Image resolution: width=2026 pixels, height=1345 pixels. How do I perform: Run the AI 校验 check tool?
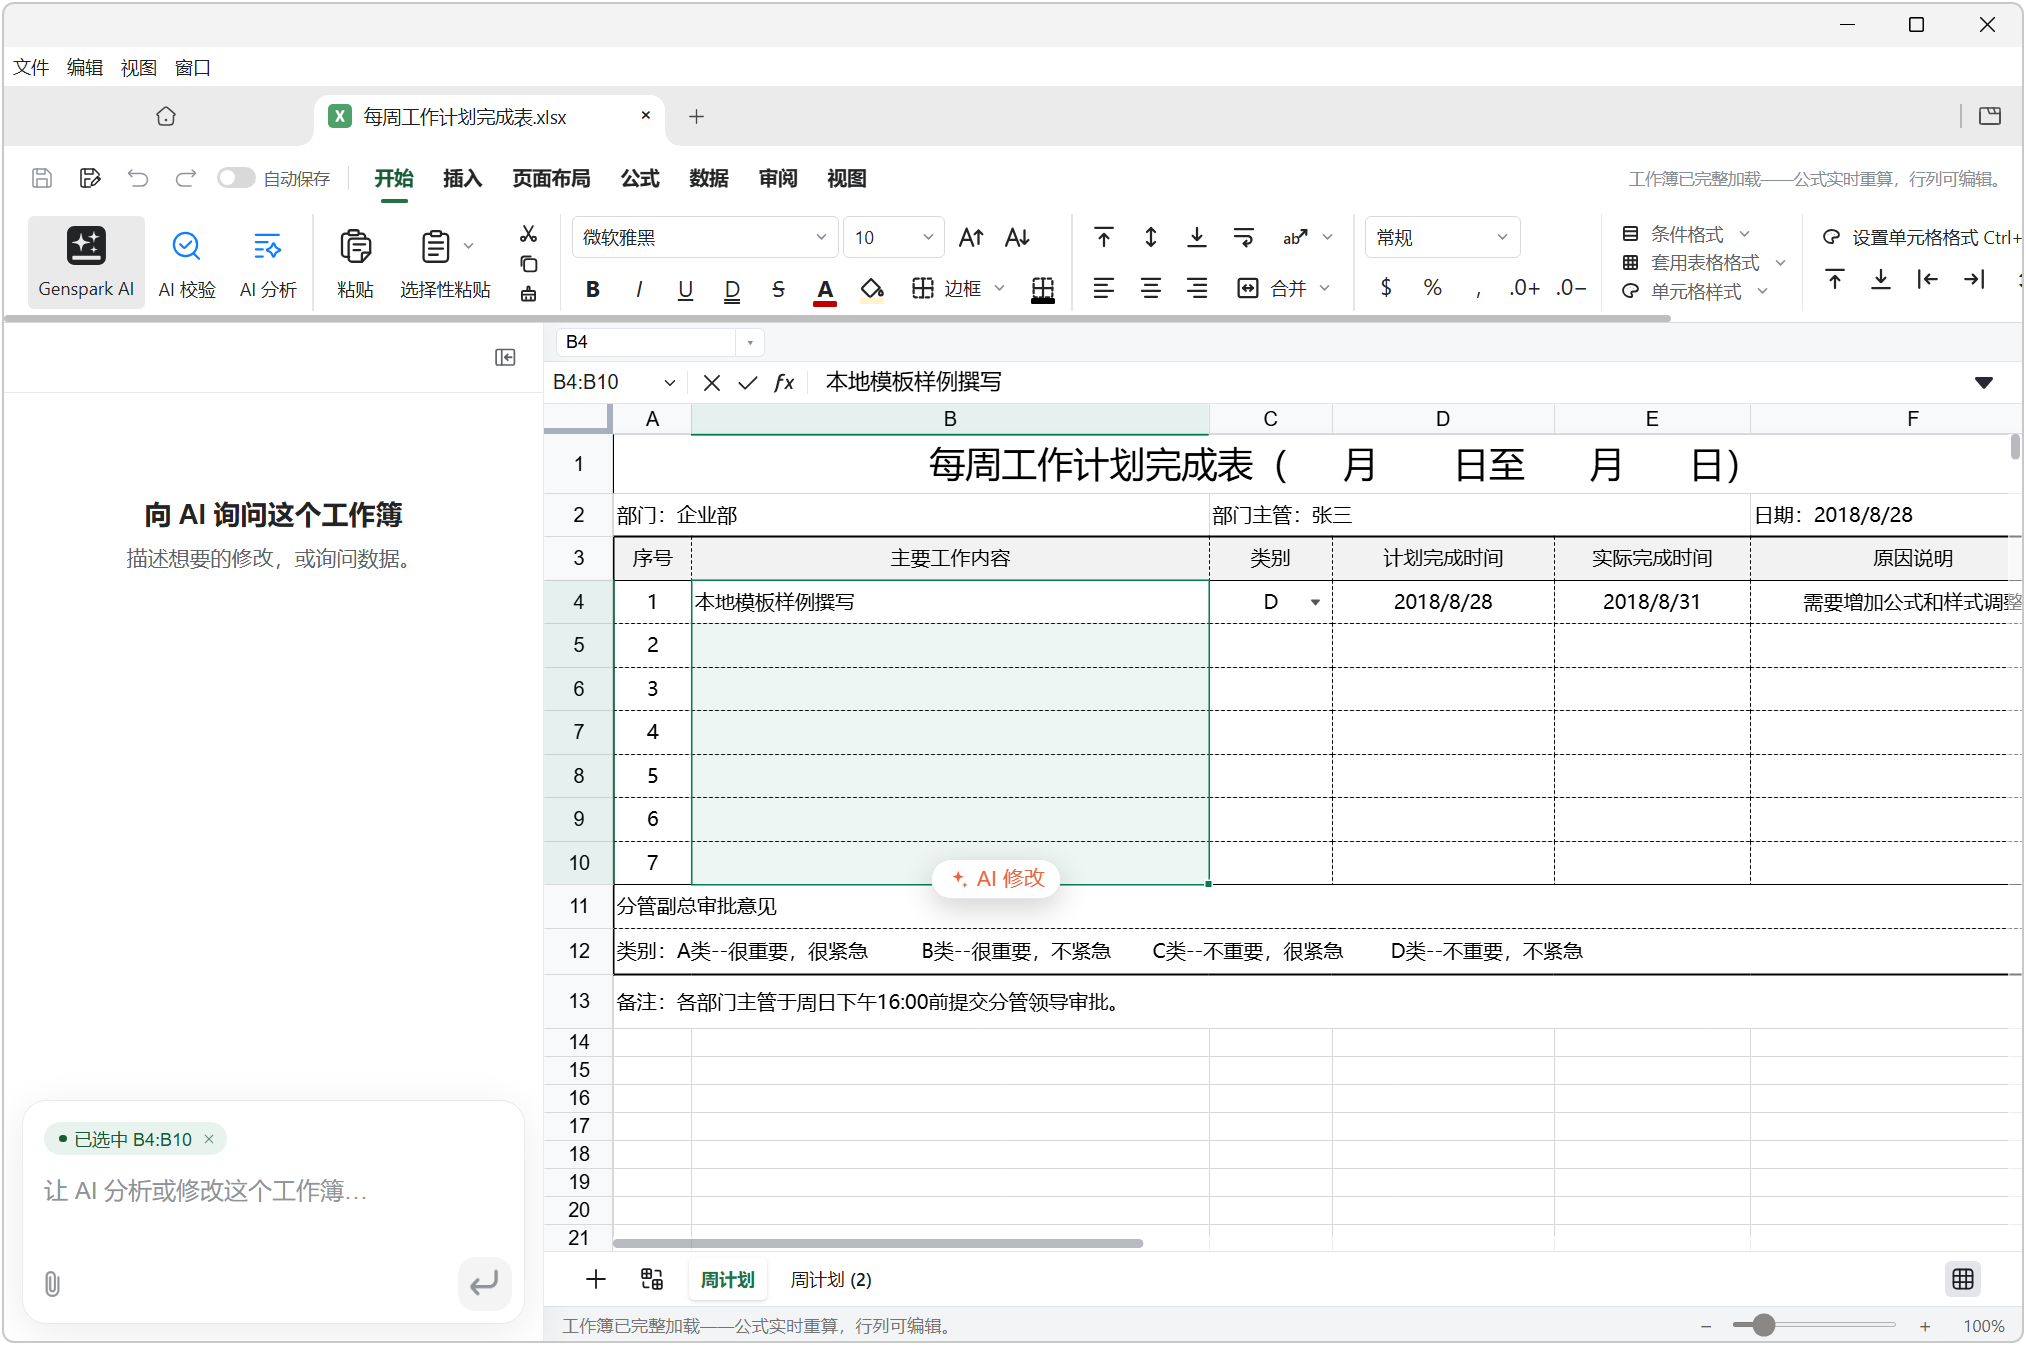pos(187,262)
